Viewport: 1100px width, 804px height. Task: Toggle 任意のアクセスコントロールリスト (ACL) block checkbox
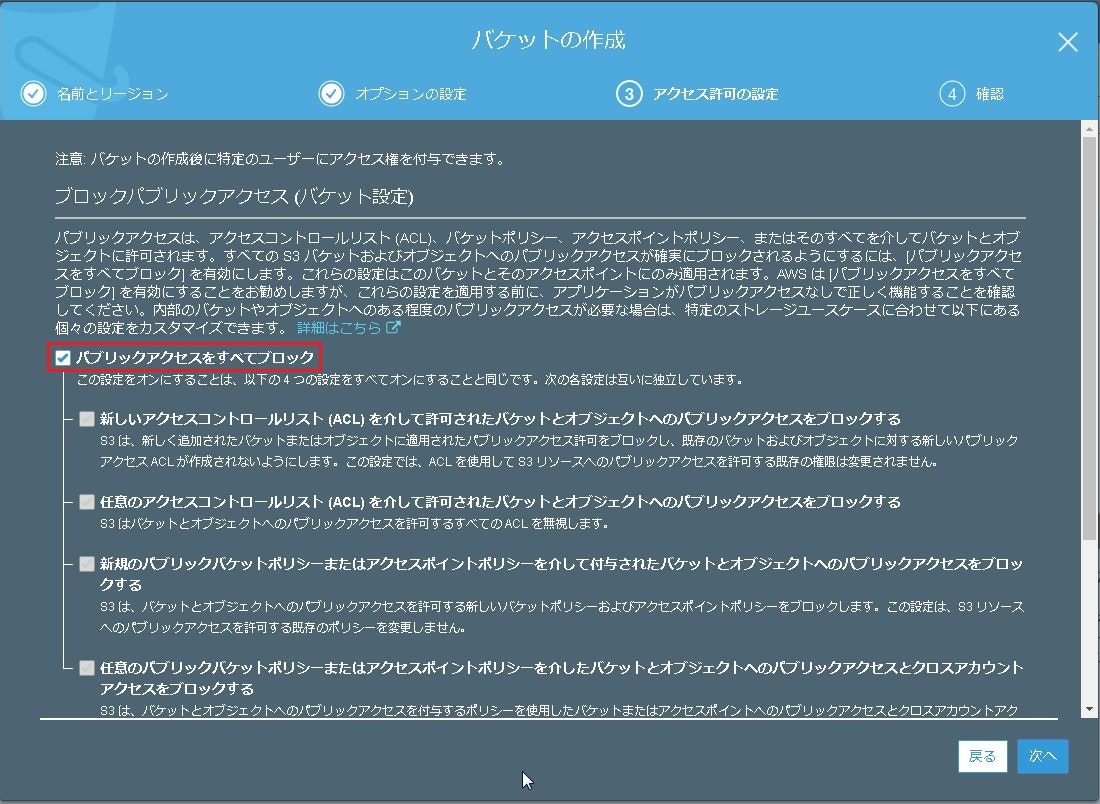pyautogui.click(x=86, y=502)
